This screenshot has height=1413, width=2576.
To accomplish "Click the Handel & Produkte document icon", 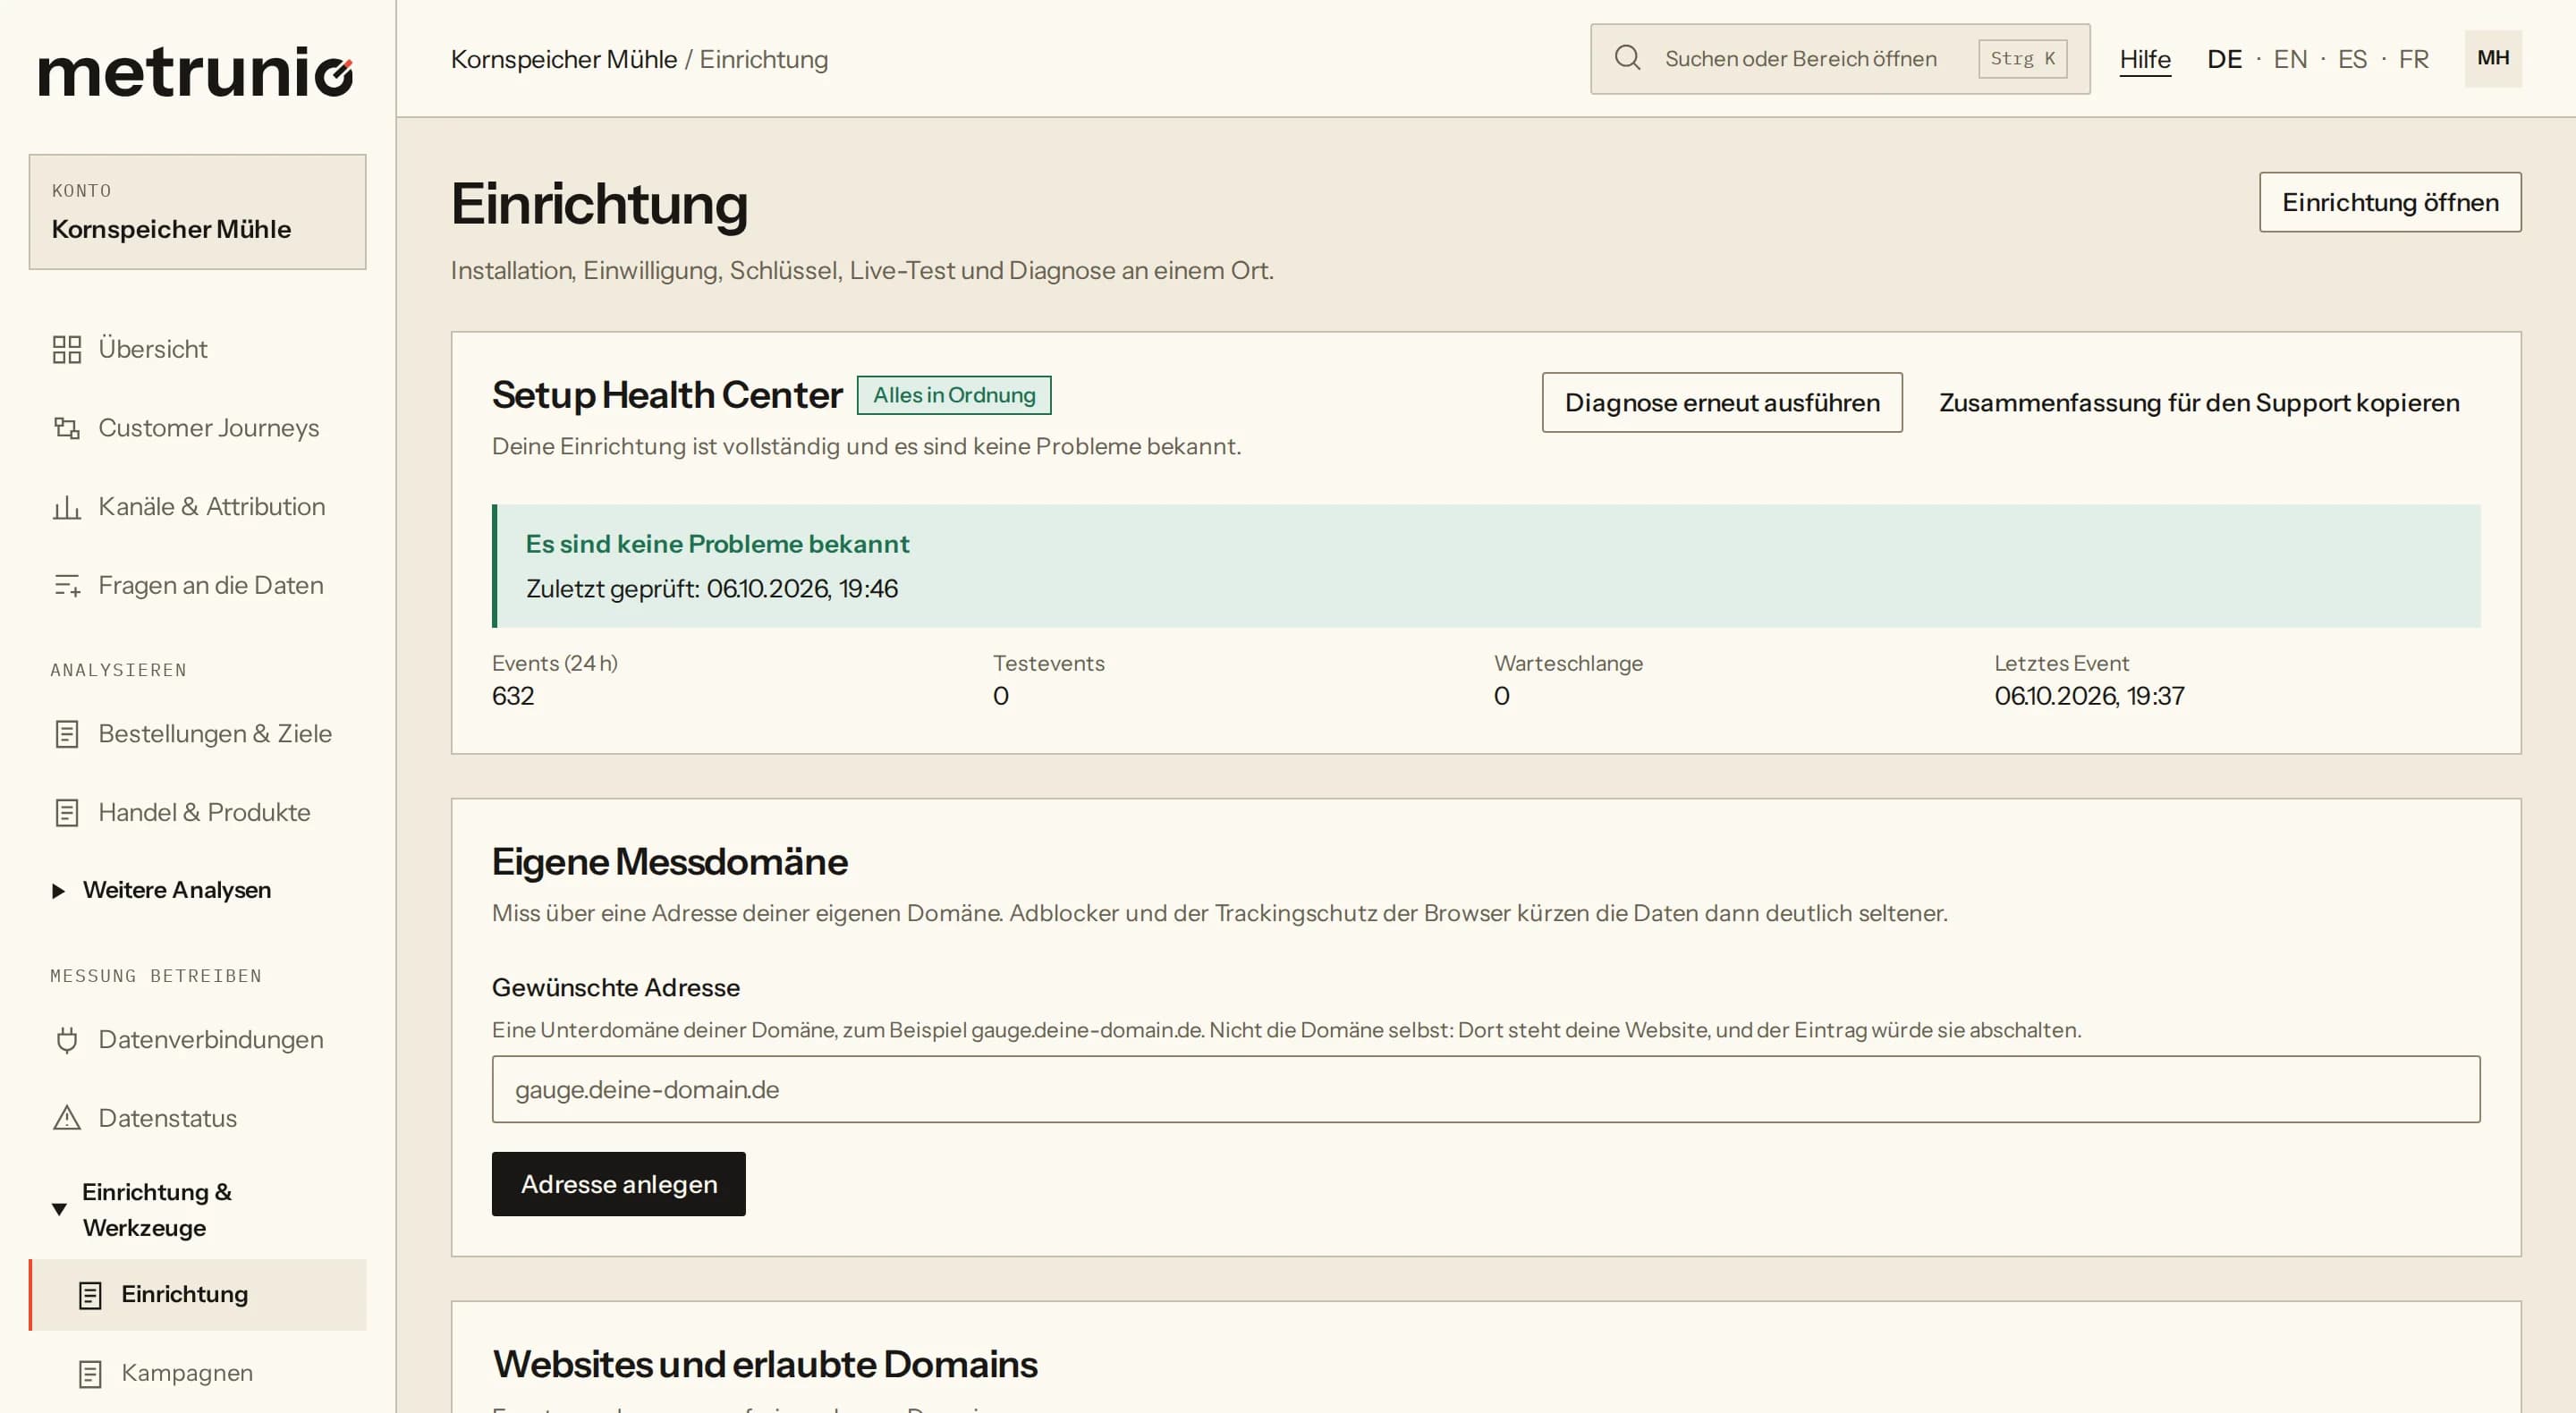I will (67, 813).
